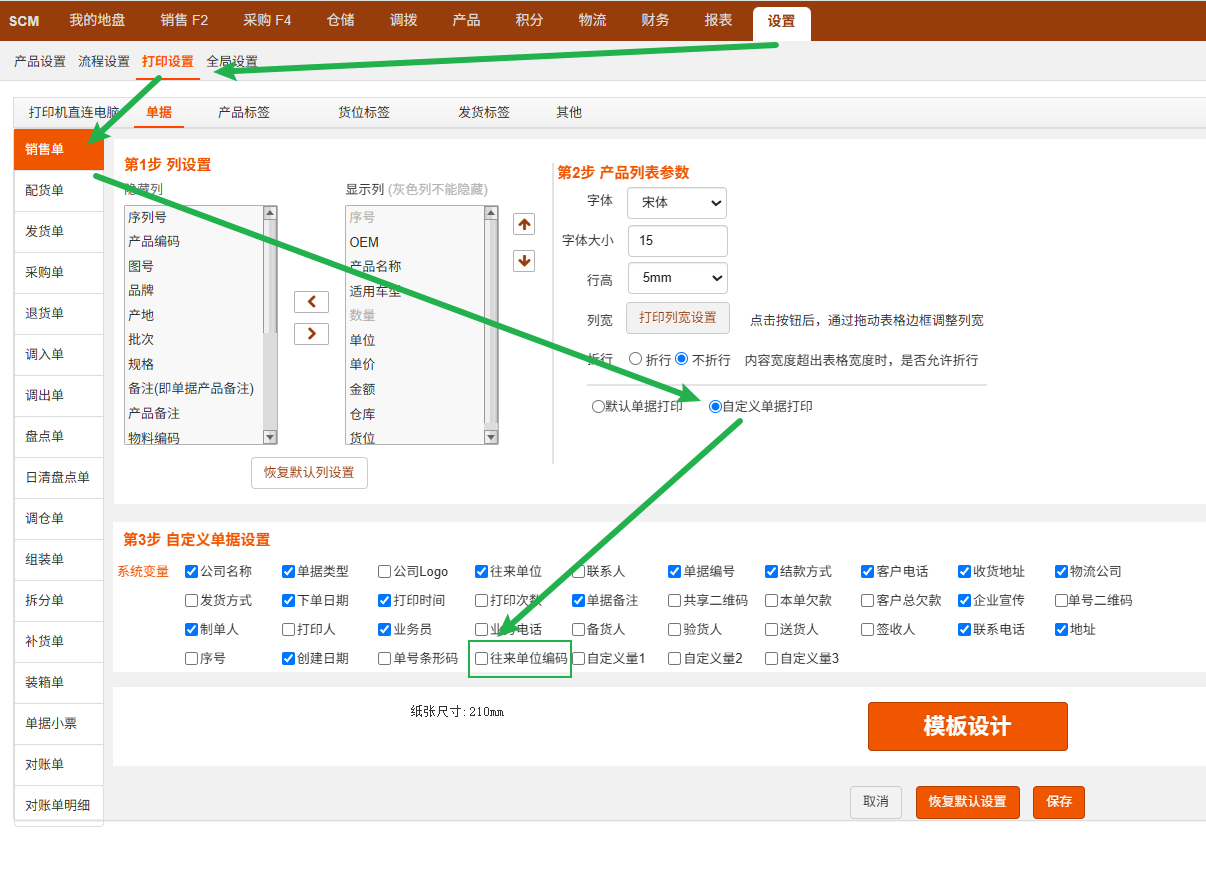Uncheck the 公司名称 checkbox
This screenshot has height=876, width=1206.
click(192, 572)
